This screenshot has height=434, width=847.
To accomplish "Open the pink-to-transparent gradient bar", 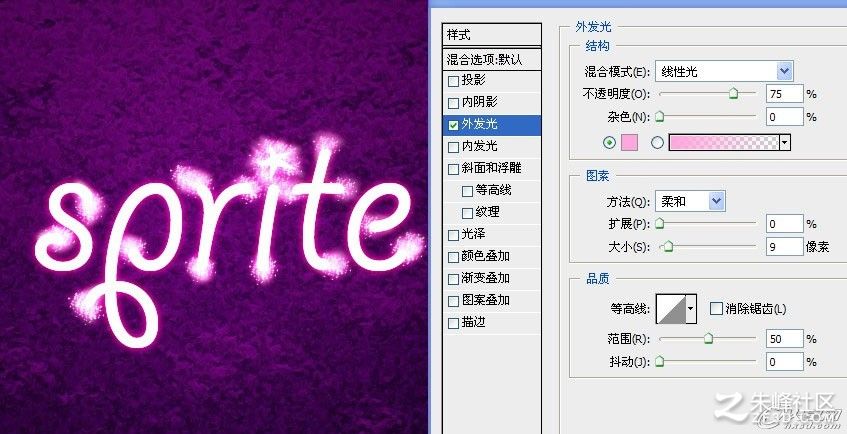I will pos(724,143).
